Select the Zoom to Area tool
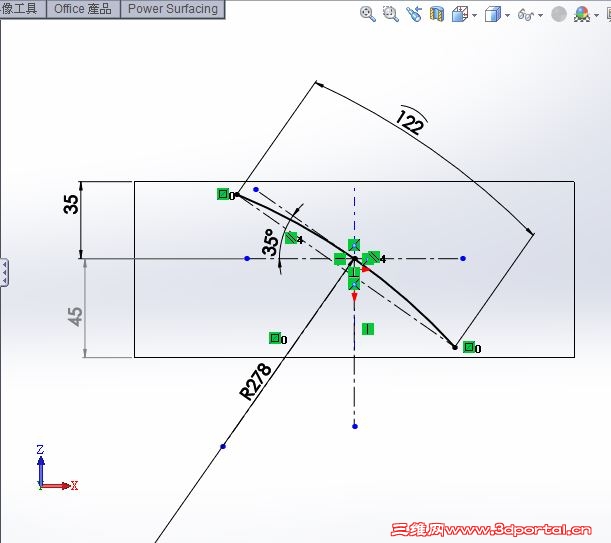 390,14
